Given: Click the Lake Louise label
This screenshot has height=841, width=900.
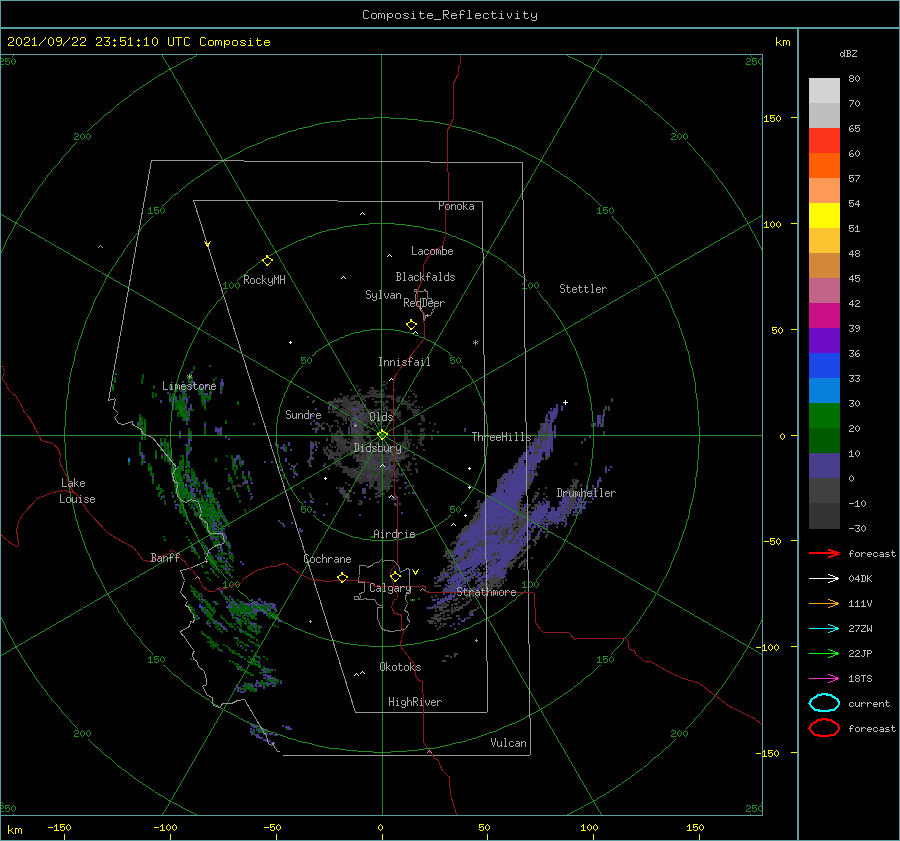Looking at the screenshot, I should coord(77,491).
